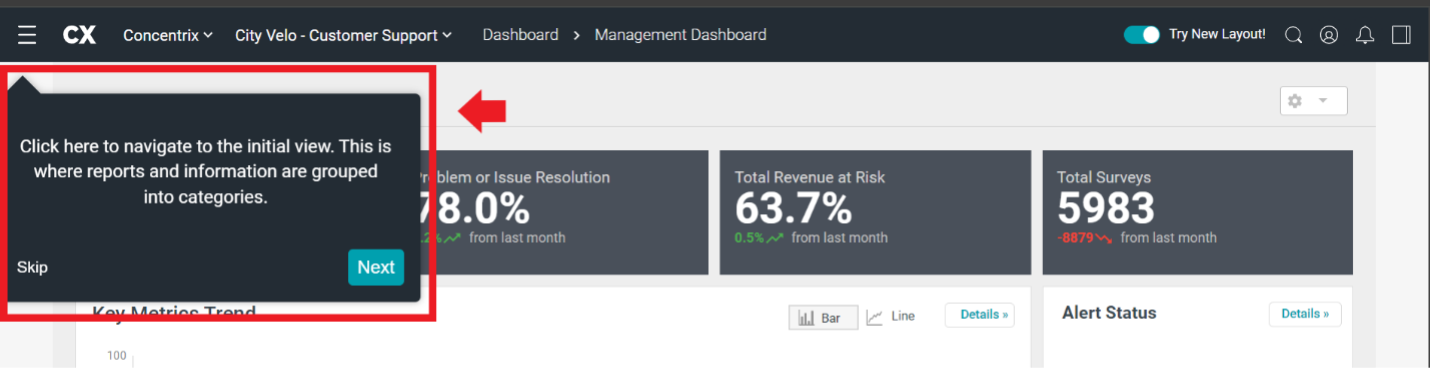The height and width of the screenshot is (372, 1430).
Task: Open the dashboard settings gear
Action: (1296, 101)
